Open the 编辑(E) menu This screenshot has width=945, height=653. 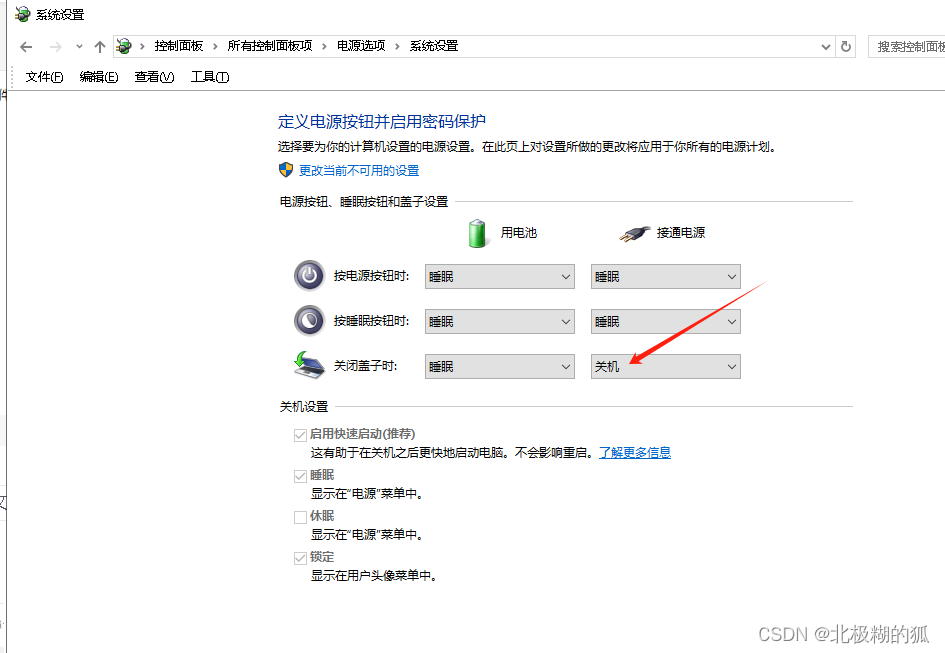click(99, 77)
